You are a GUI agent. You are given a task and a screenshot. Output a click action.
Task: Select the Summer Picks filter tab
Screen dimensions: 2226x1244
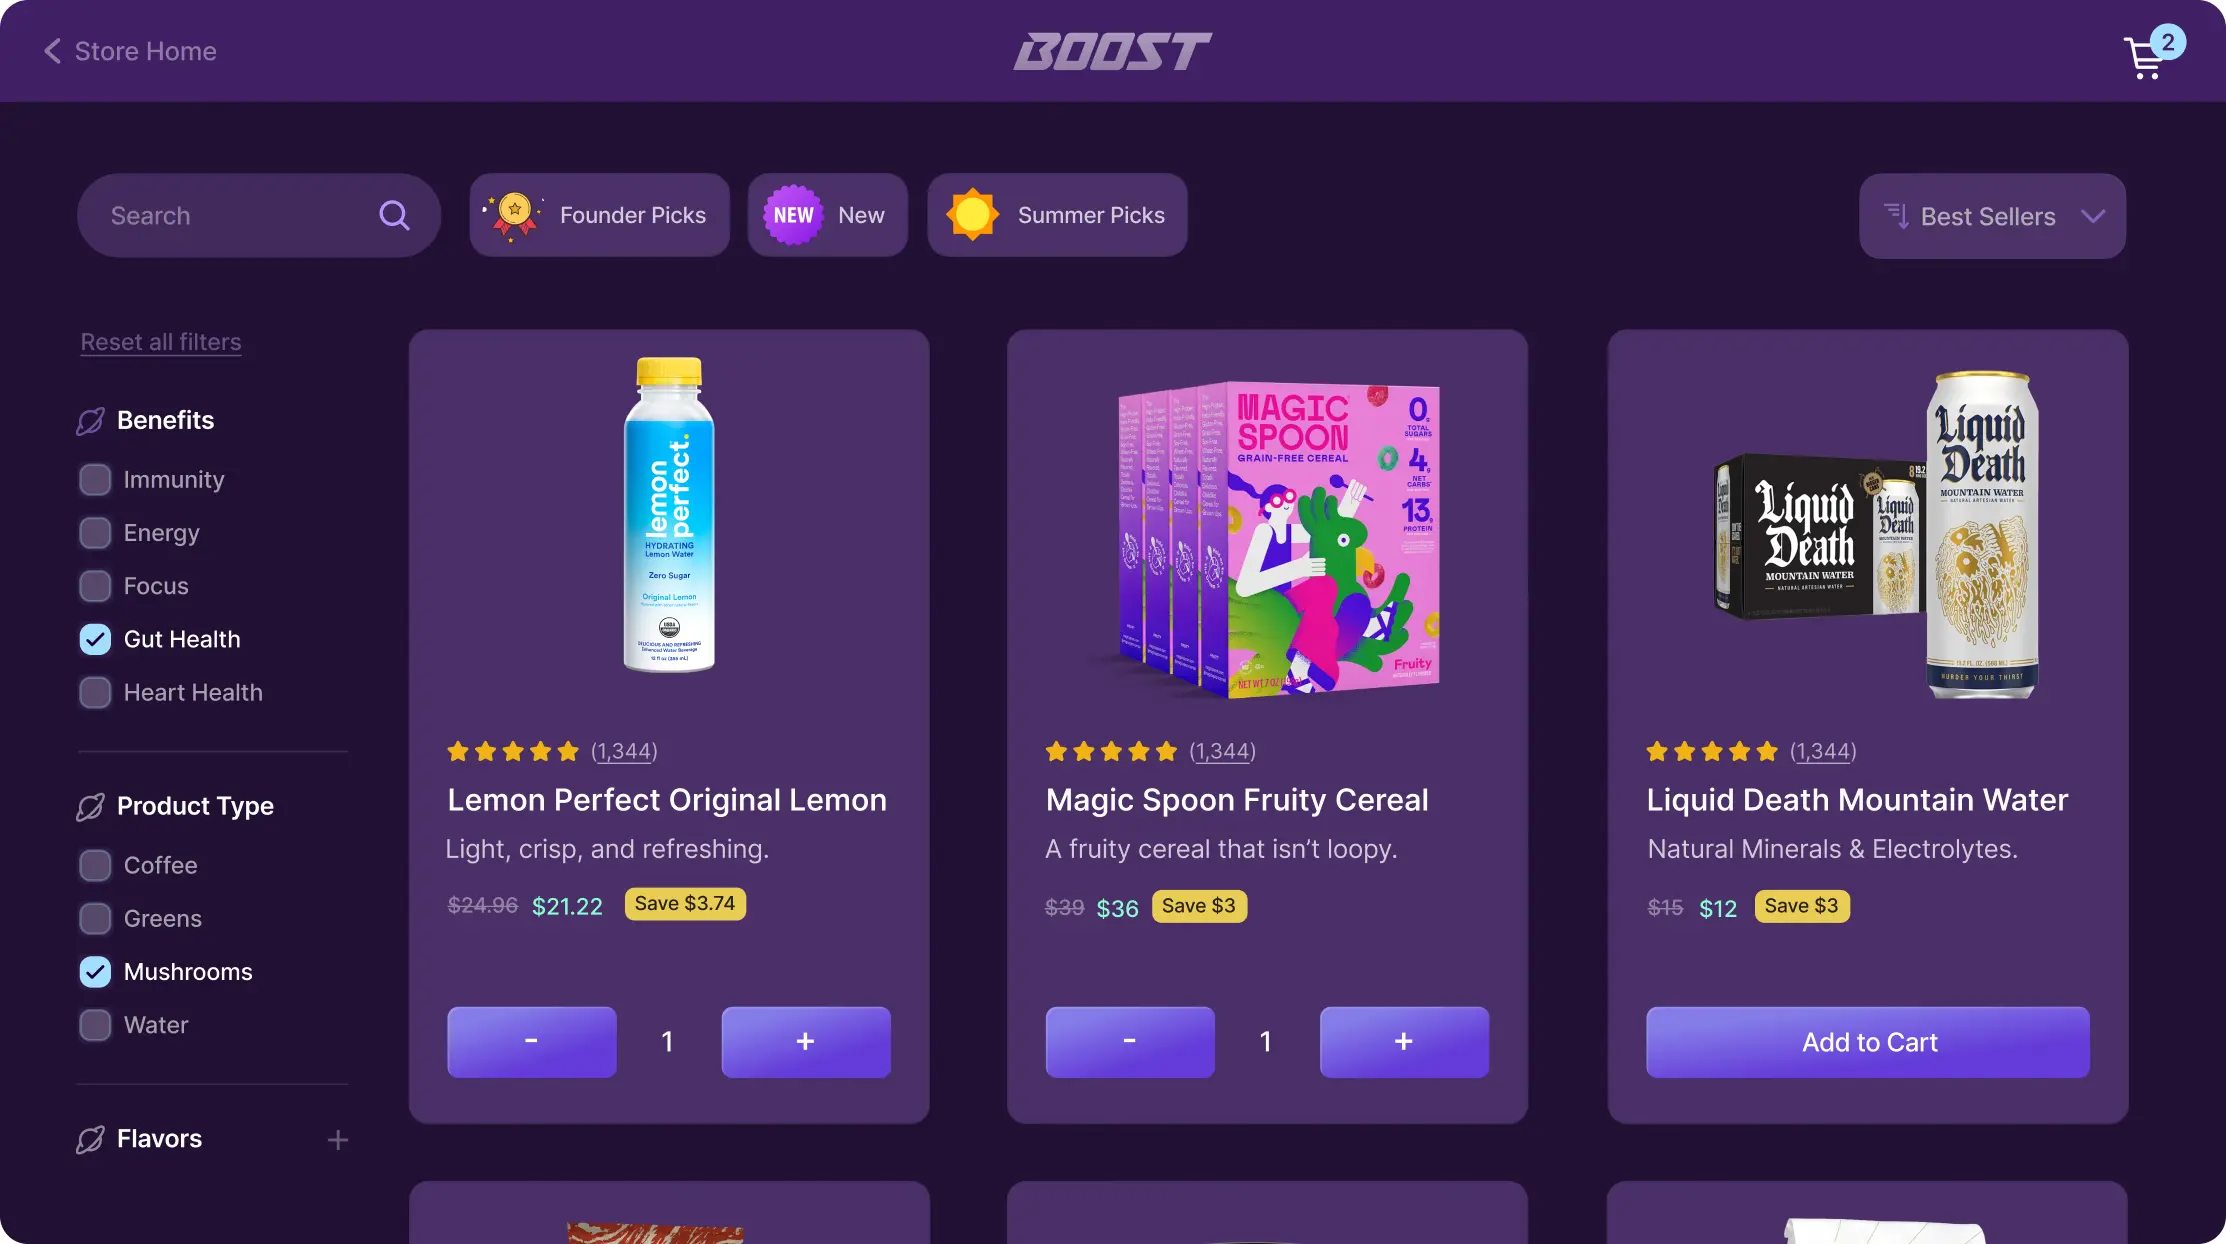pyautogui.click(x=1057, y=215)
